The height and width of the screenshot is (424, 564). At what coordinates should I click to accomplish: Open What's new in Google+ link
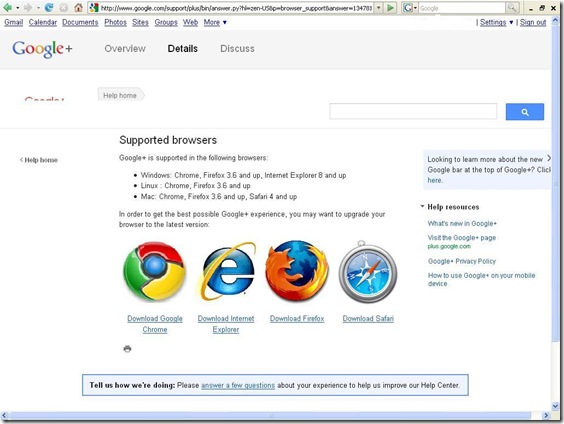point(462,223)
